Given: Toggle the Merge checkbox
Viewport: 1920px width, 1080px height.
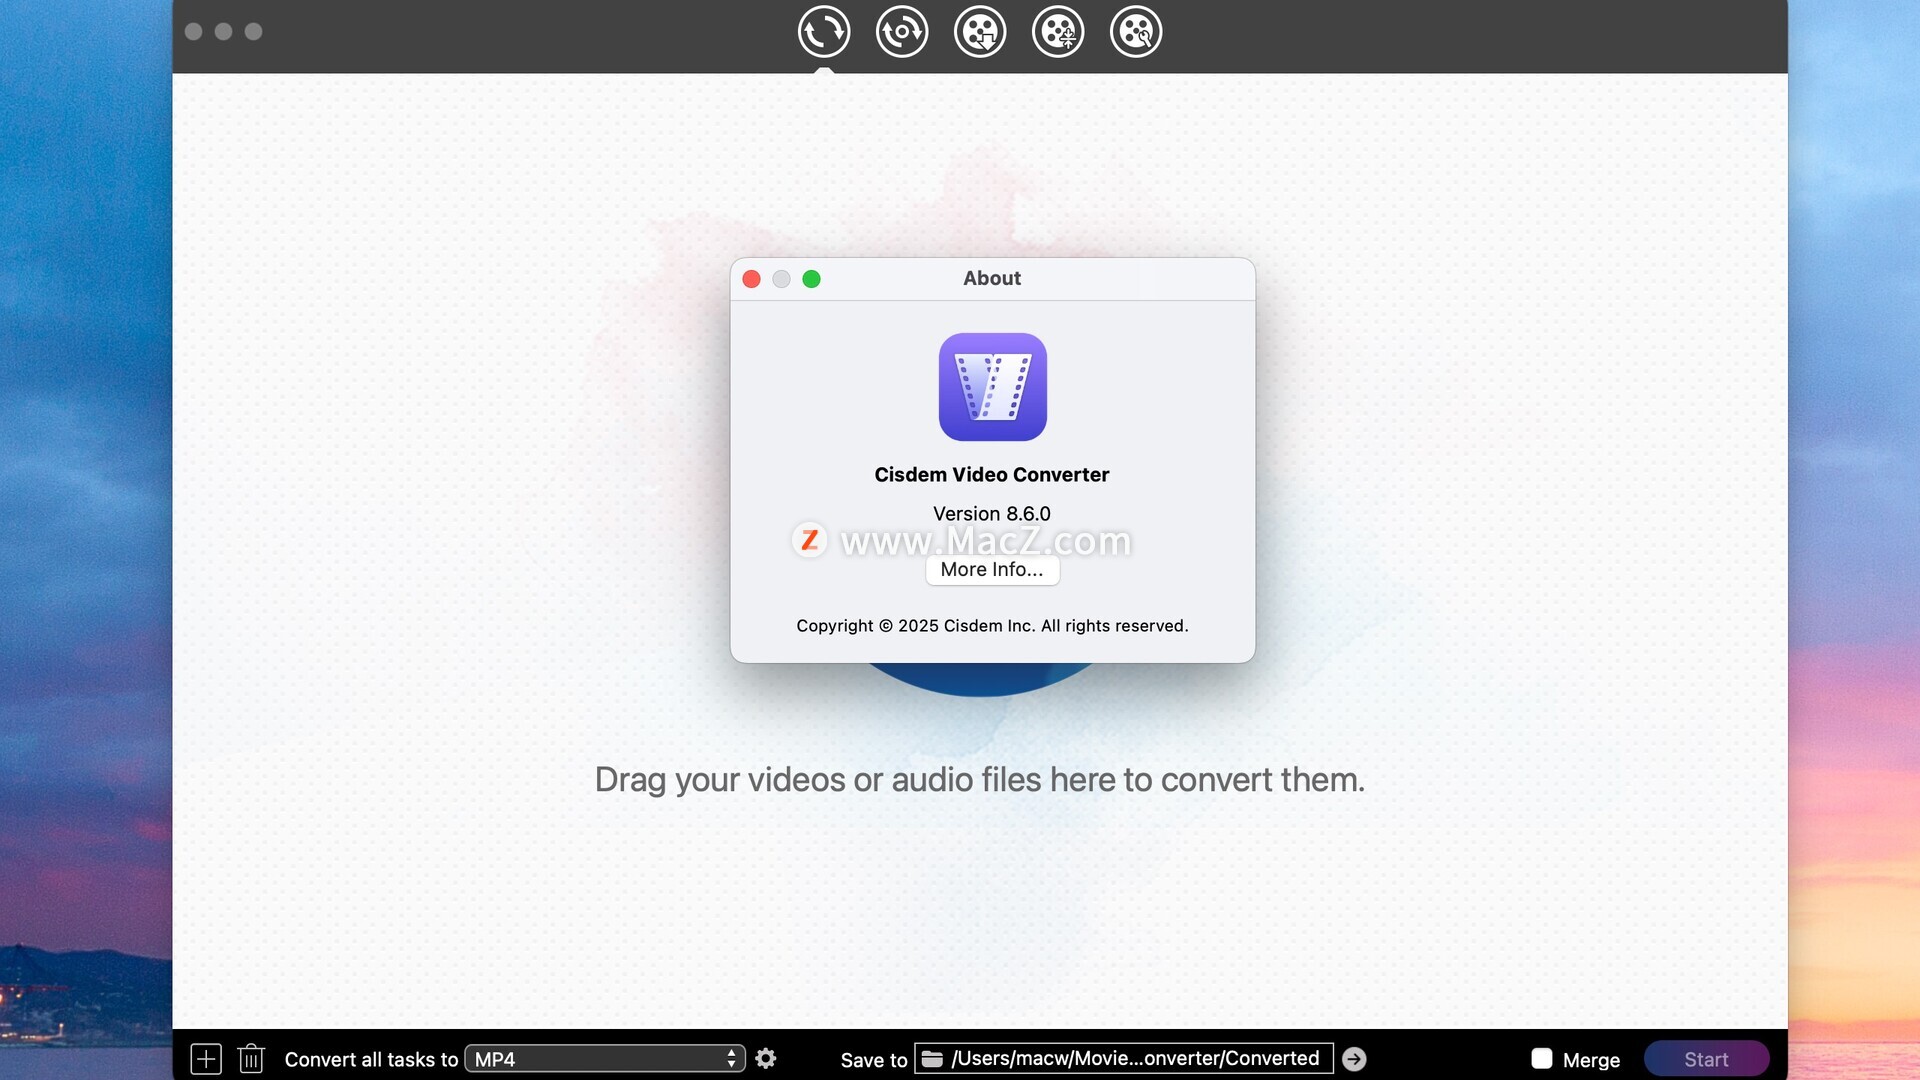Looking at the screenshot, I should pyautogui.click(x=1542, y=1059).
